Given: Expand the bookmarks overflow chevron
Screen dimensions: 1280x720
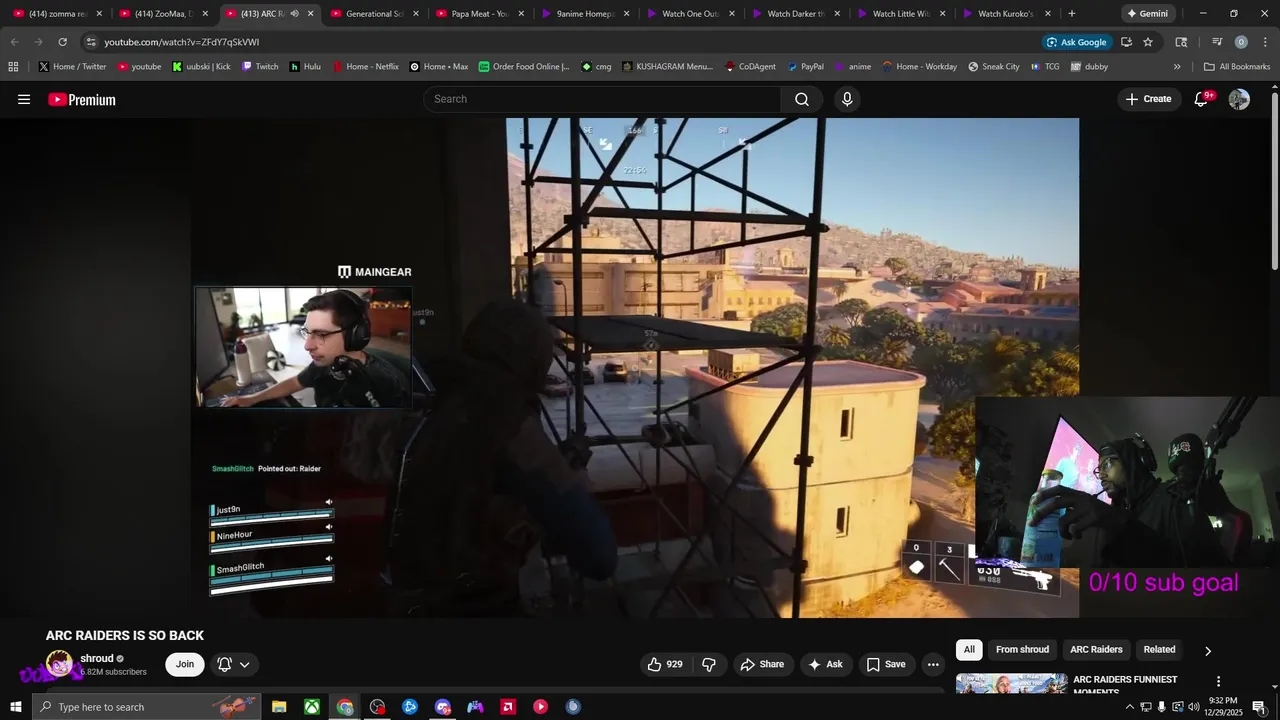Looking at the screenshot, I should 1177,67.
